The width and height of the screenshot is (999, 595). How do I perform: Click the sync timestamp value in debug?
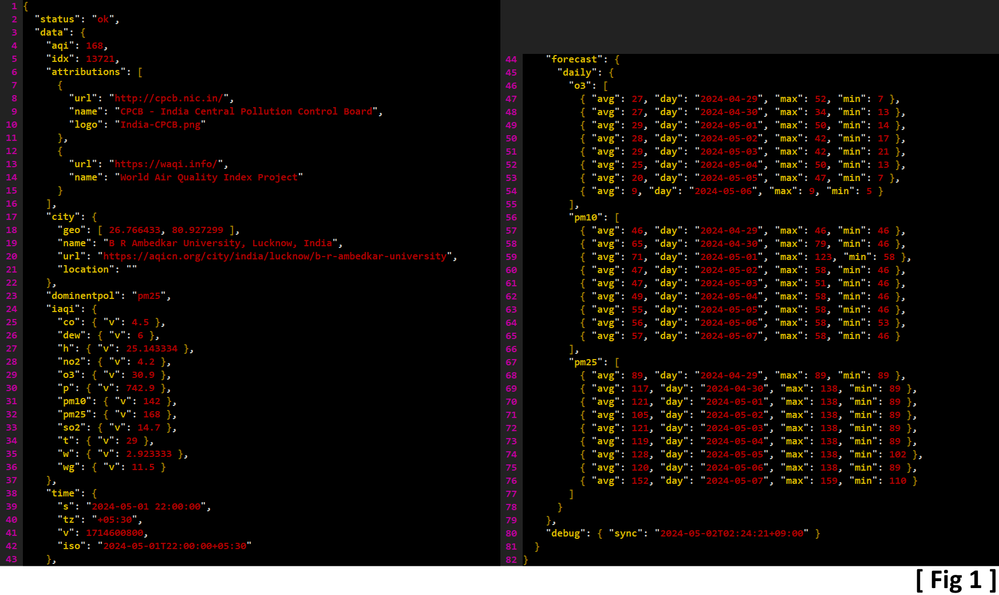coord(733,533)
